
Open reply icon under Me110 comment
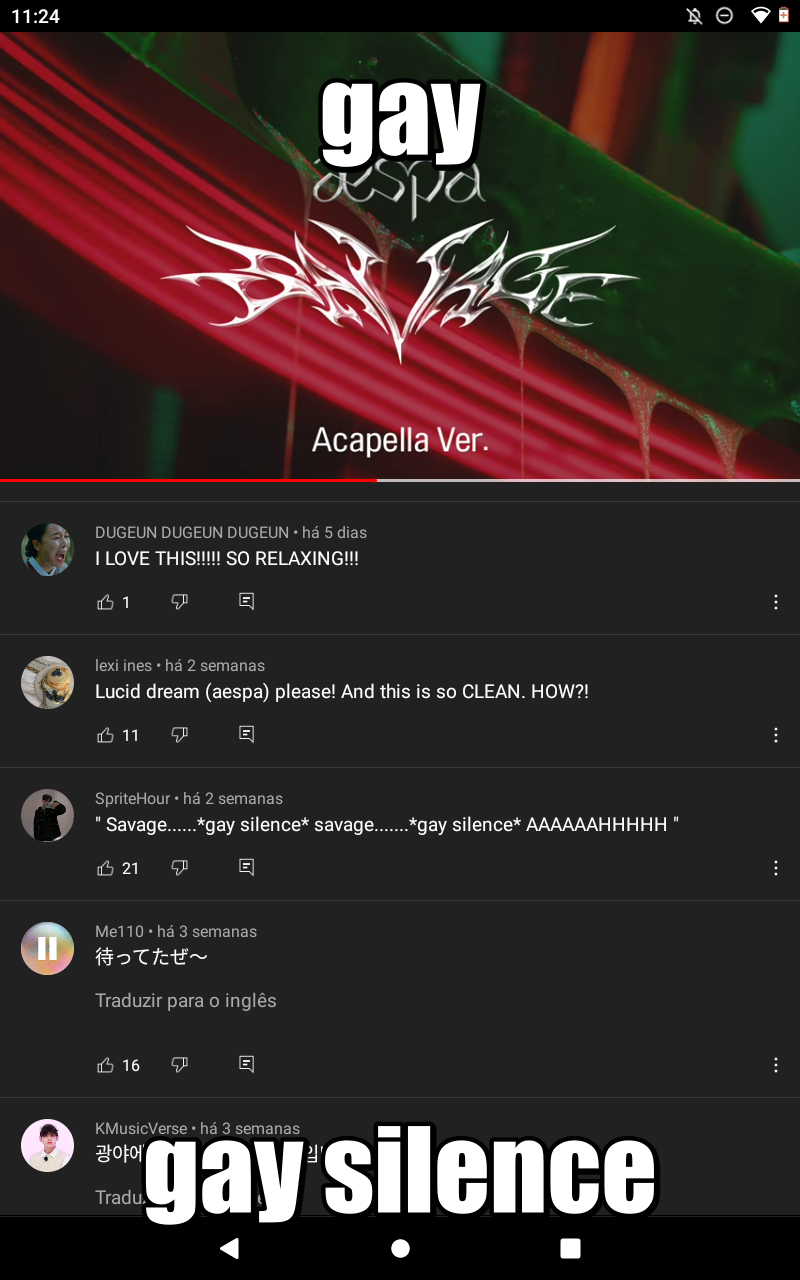(x=247, y=1065)
